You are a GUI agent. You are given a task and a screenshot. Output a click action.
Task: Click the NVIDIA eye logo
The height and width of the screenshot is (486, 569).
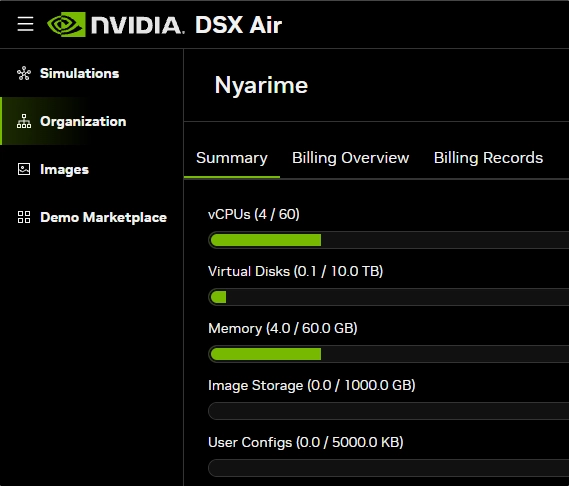tap(66, 24)
